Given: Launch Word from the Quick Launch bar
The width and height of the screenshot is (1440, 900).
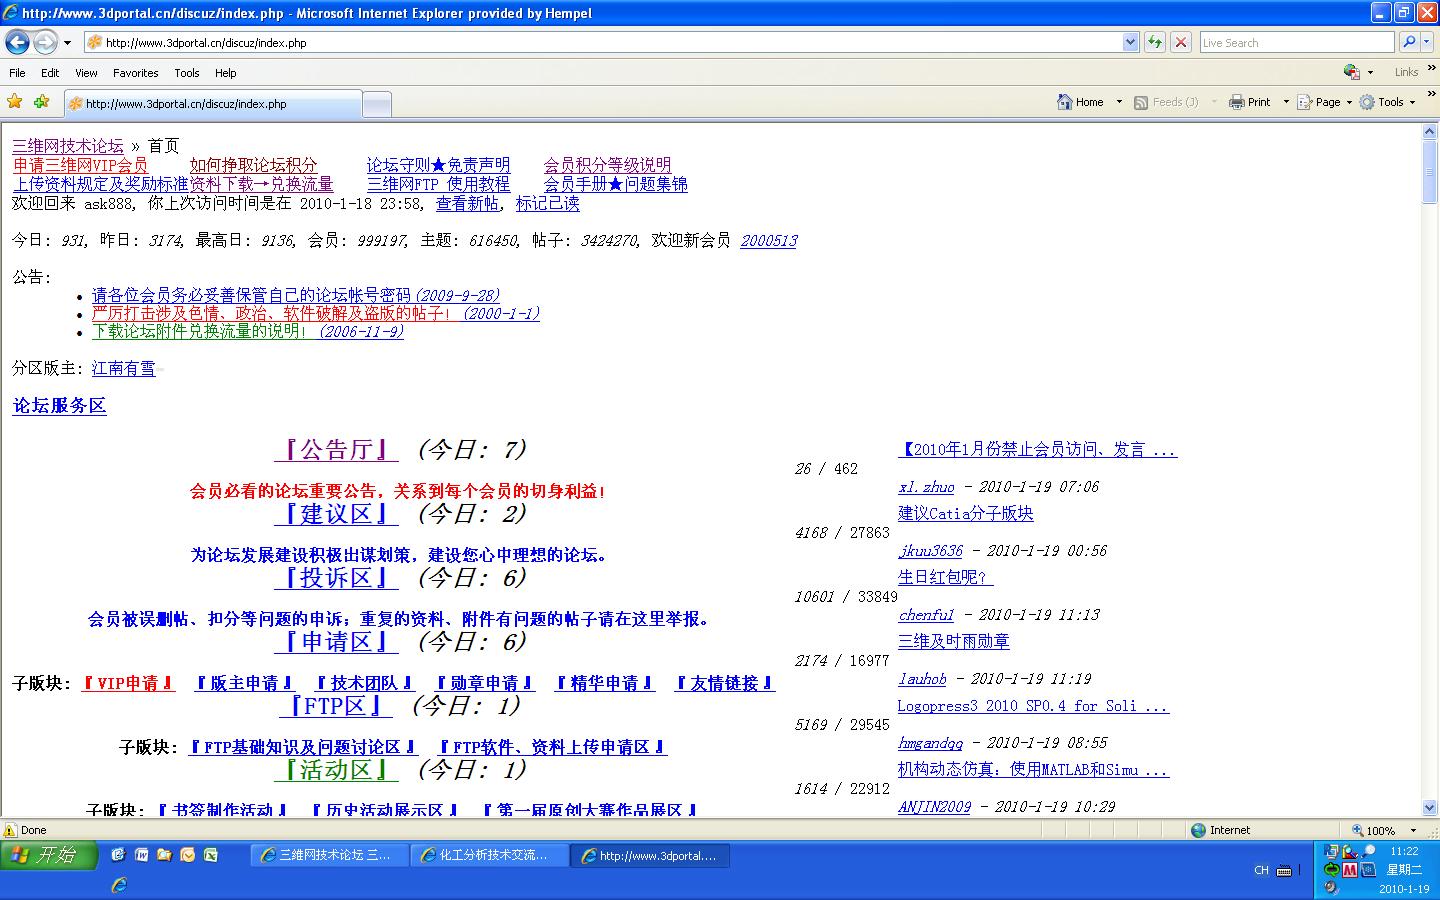Looking at the screenshot, I should (x=142, y=855).
